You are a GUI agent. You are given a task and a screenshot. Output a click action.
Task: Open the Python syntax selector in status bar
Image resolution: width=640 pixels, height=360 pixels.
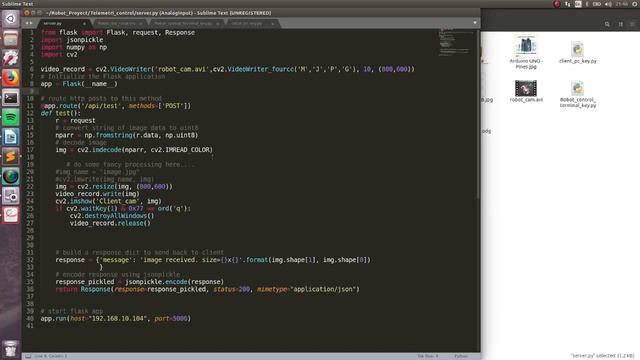coord(461,356)
